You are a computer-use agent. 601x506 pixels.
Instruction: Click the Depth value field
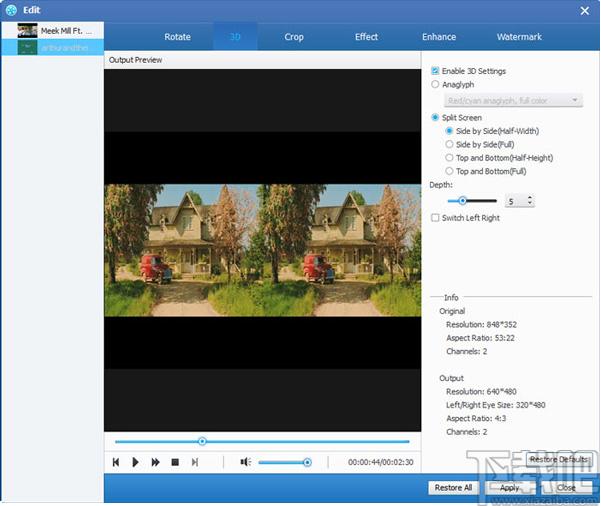(x=515, y=201)
